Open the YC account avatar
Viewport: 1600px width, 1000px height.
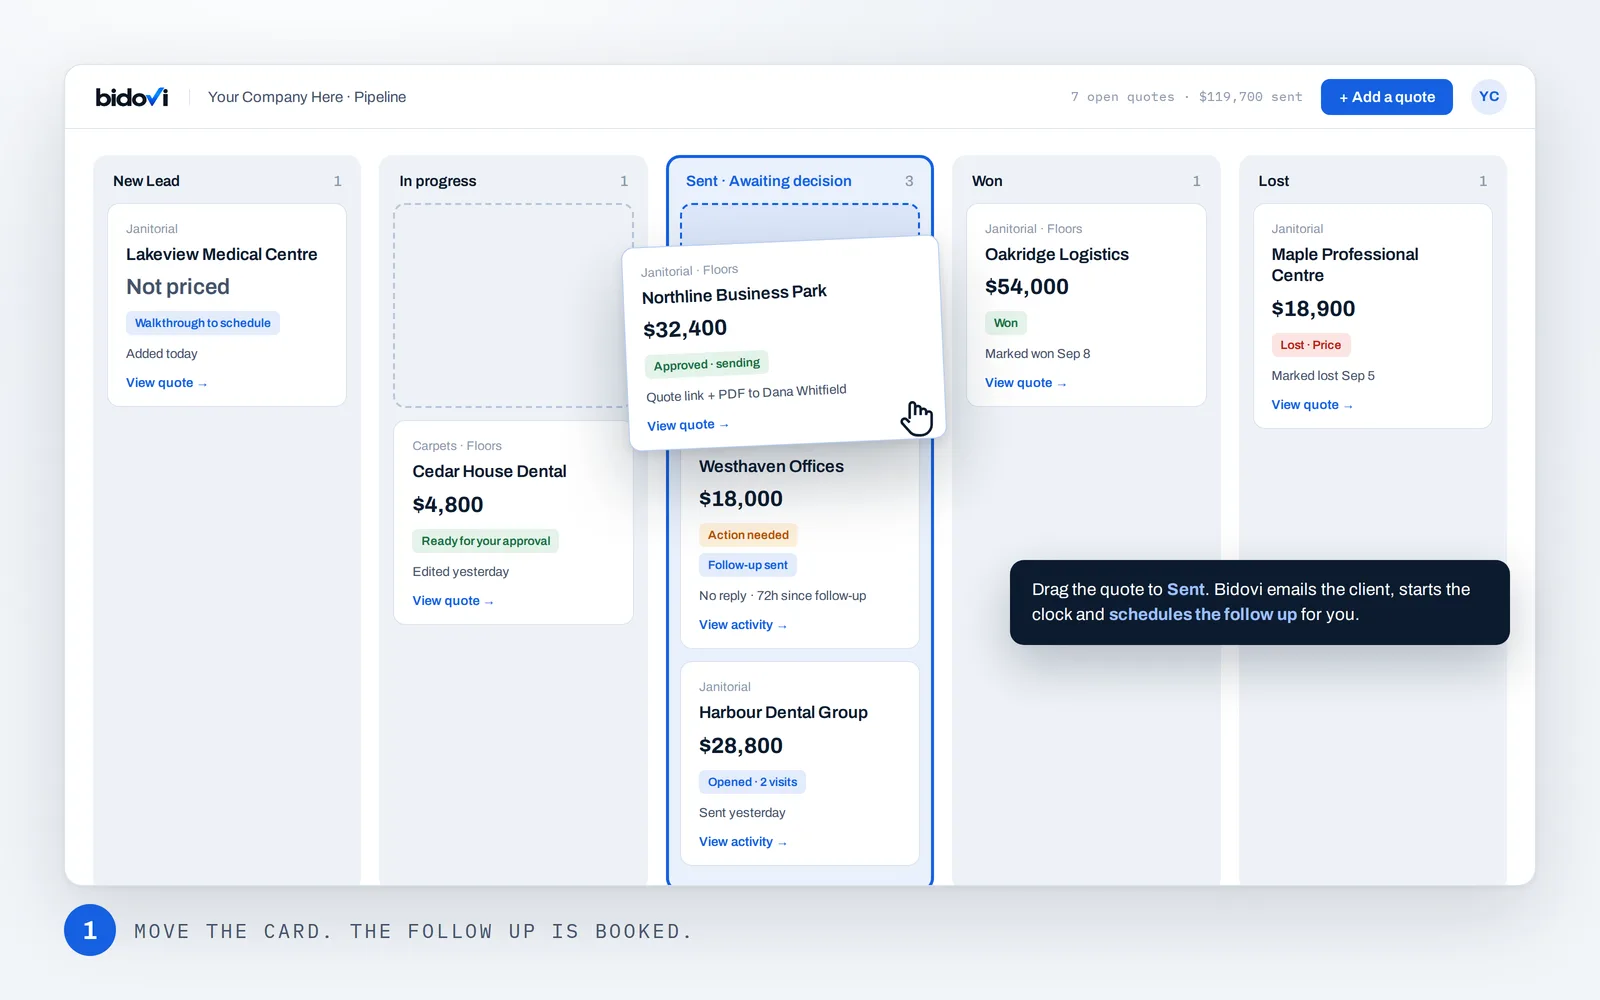pyautogui.click(x=1489, y=97)
